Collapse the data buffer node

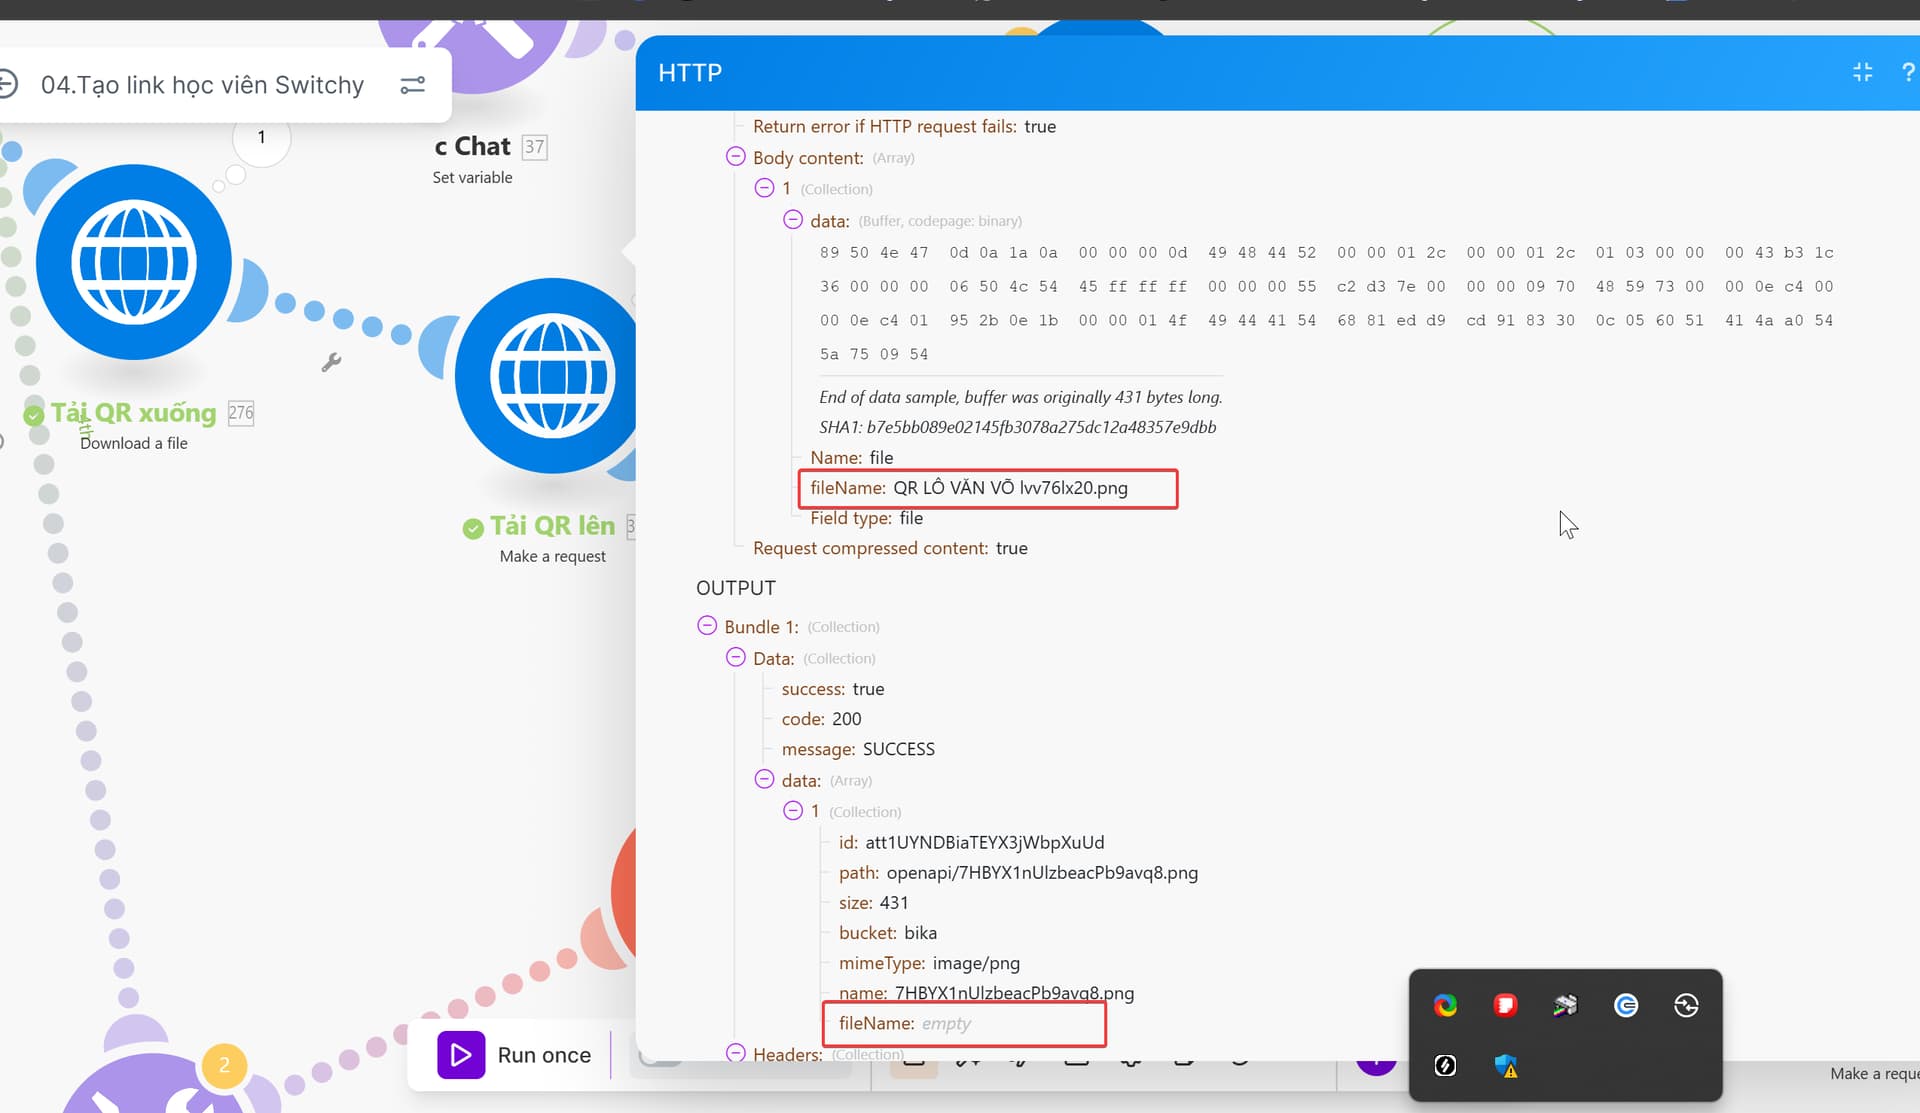coord(792,220)
